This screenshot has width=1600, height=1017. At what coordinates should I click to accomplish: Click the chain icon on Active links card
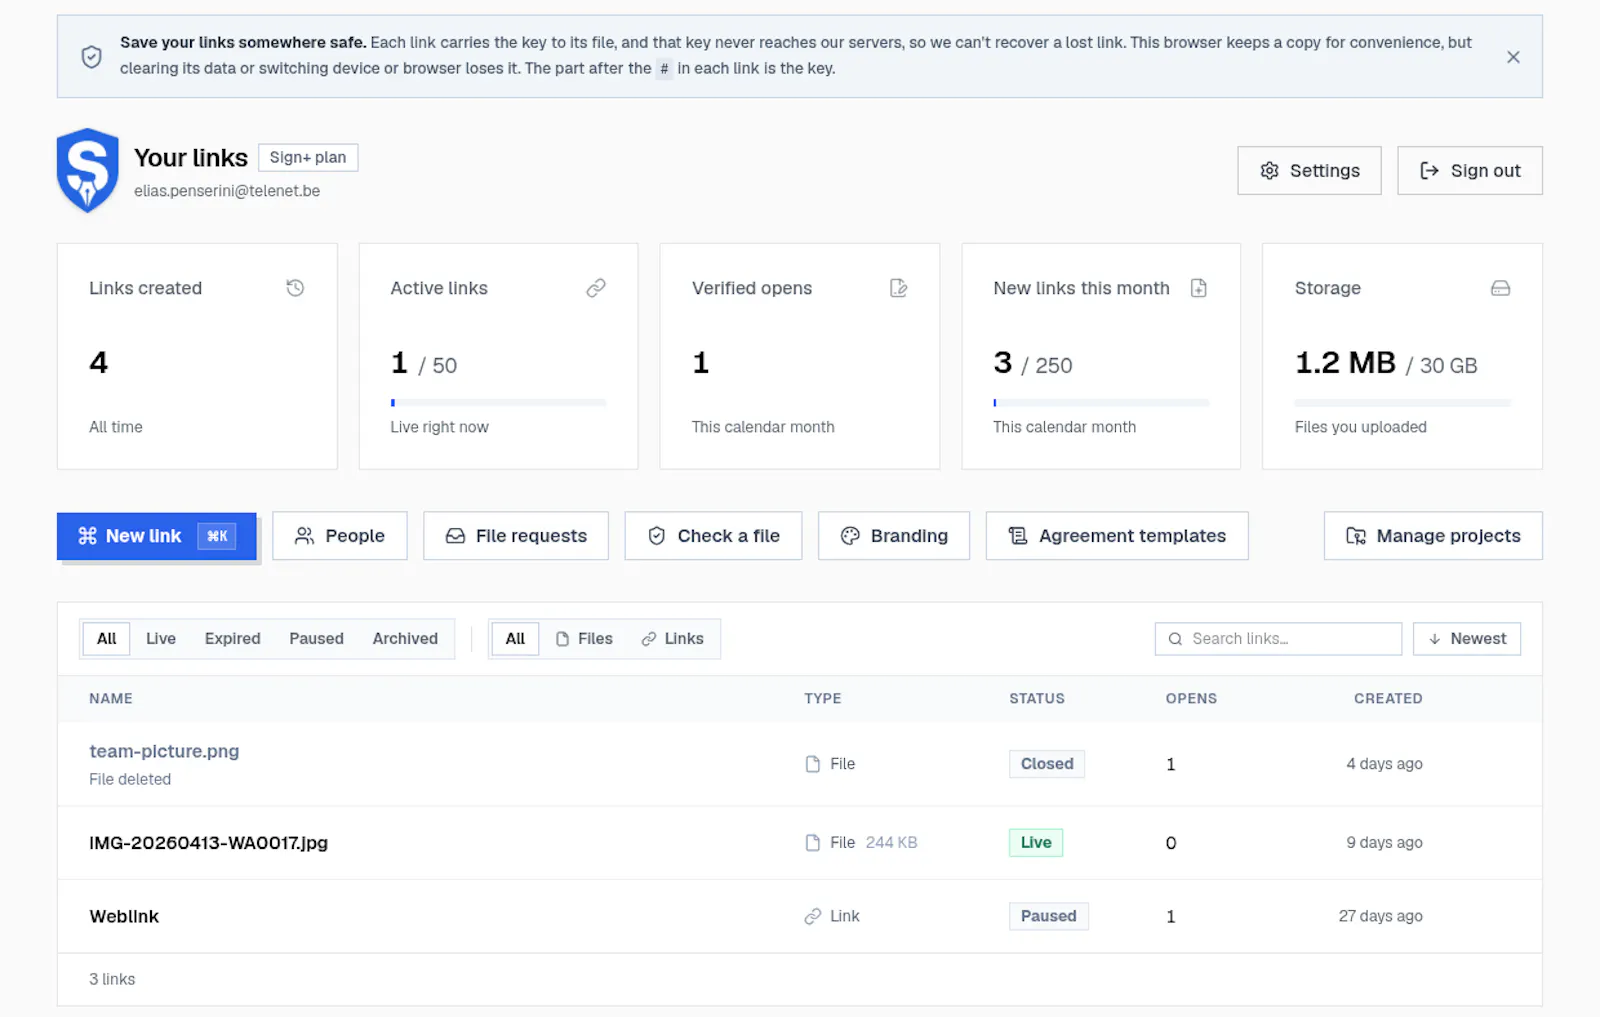click(x=596, y=288)
